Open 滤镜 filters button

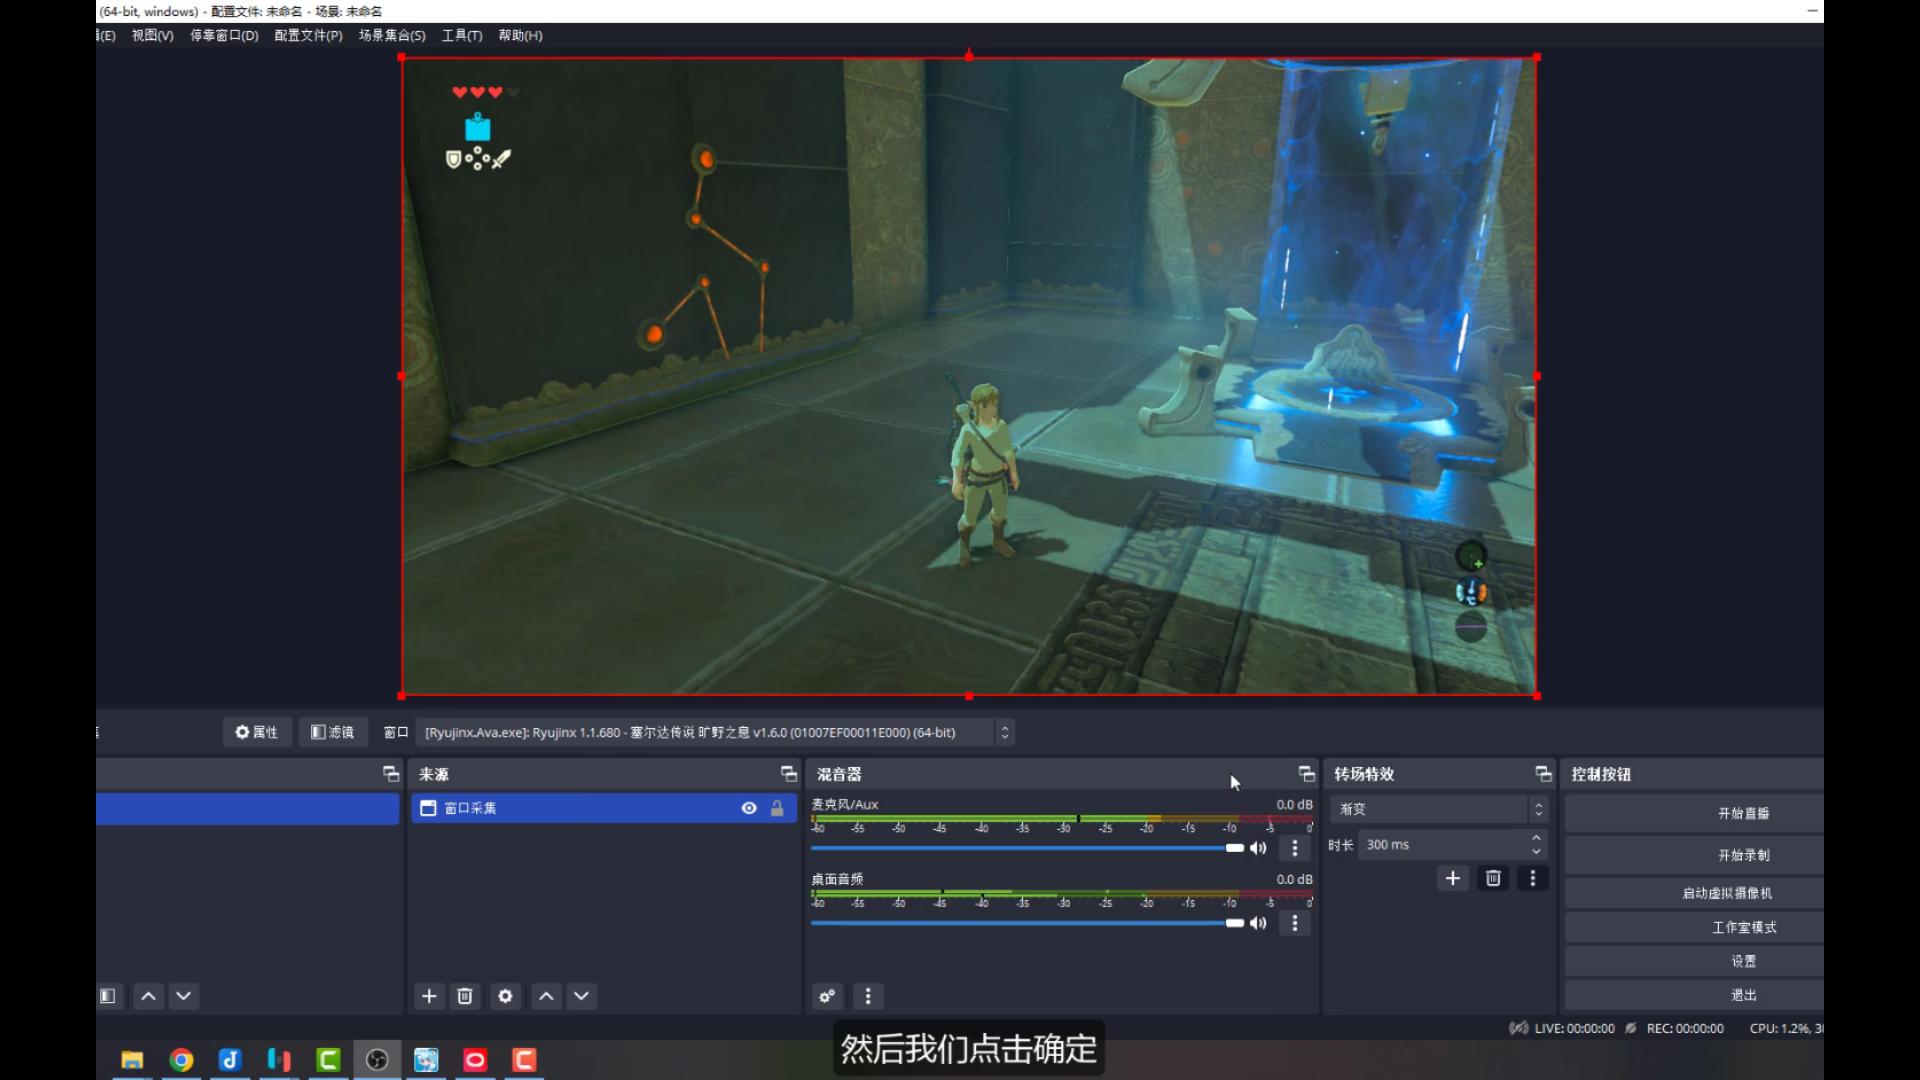(x=333, y=732)
